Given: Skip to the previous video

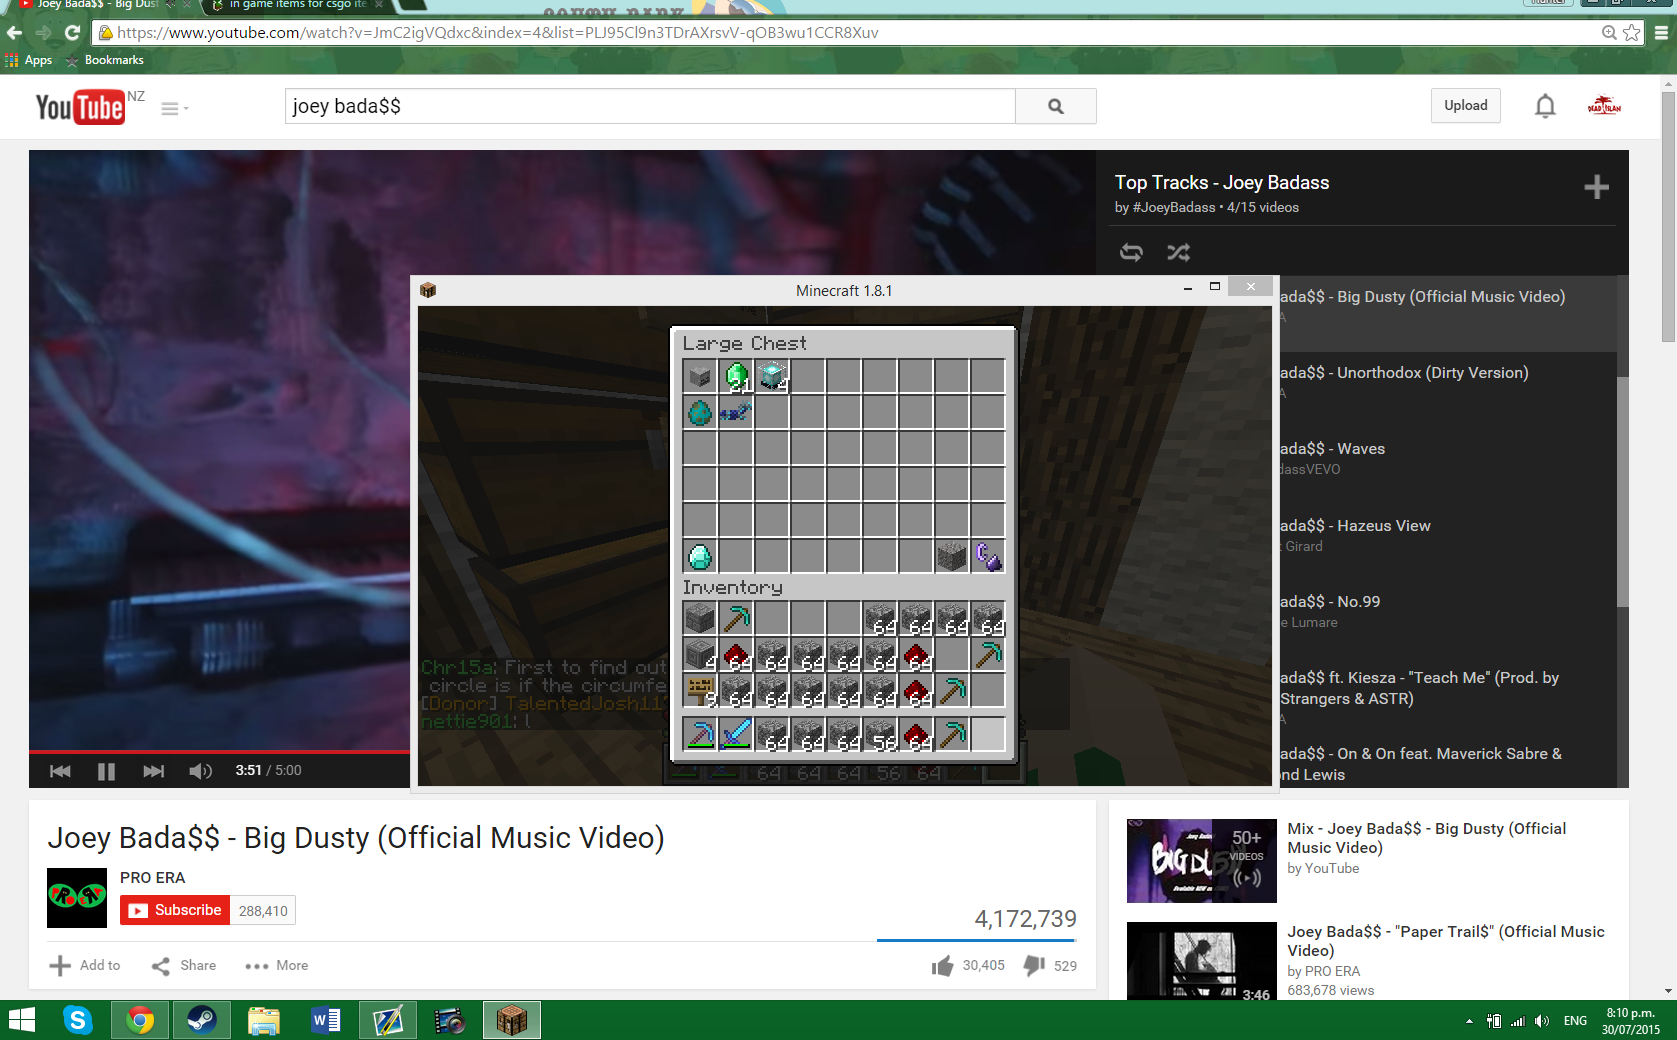Looking at the screenshot, I should pos(60,771).
